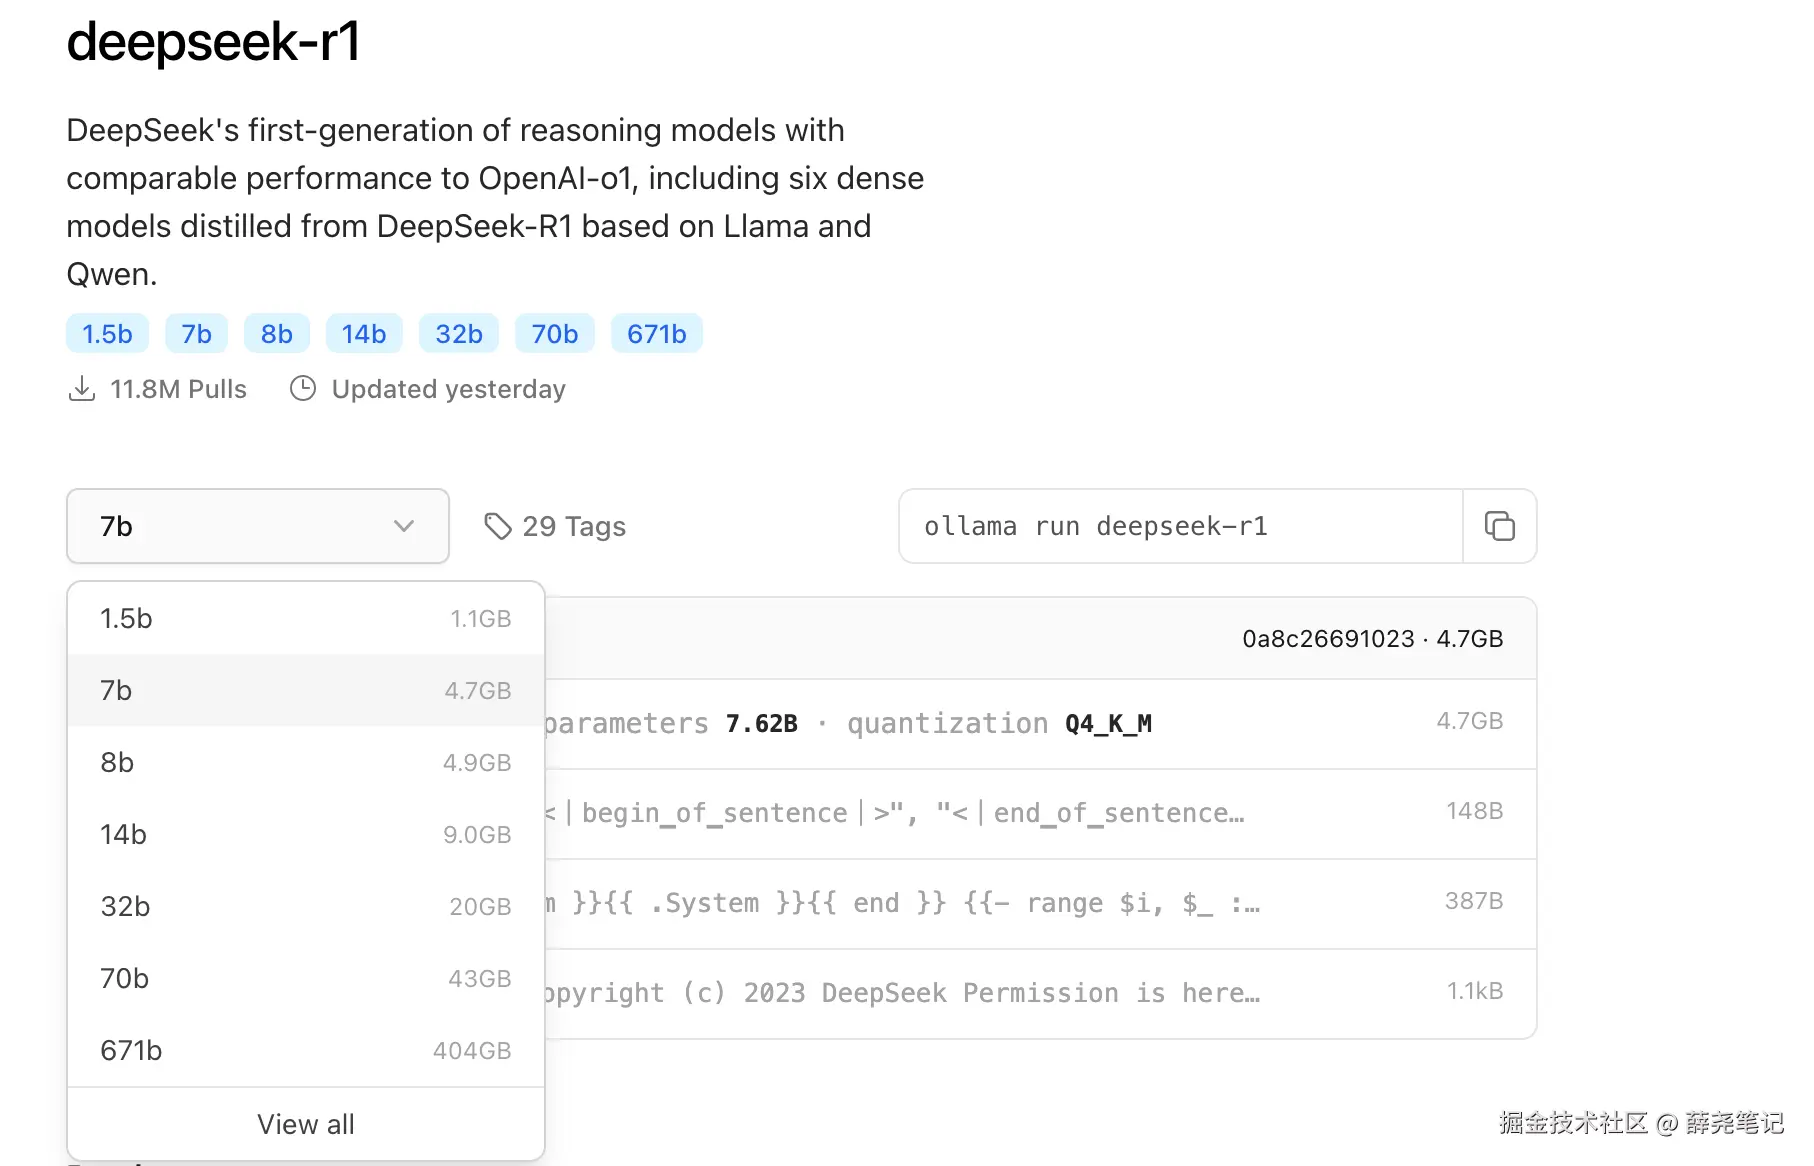Click the blue 14b tag badge
Image resolution: width=1814 pixels, height=1166 pixels.
pyautogui.click(x=364, y=334)
